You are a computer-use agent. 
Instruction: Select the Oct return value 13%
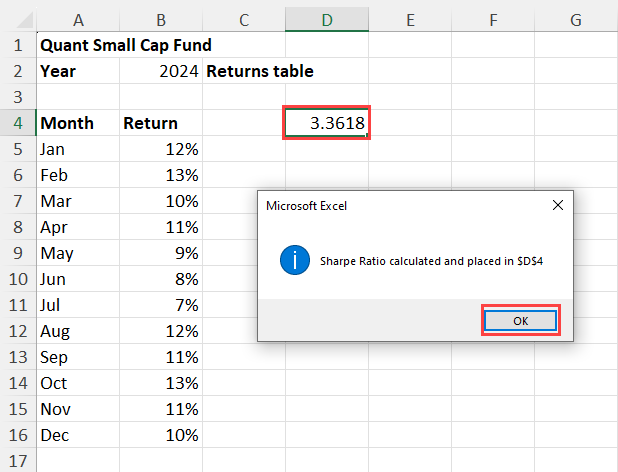[x=161, y=383]
